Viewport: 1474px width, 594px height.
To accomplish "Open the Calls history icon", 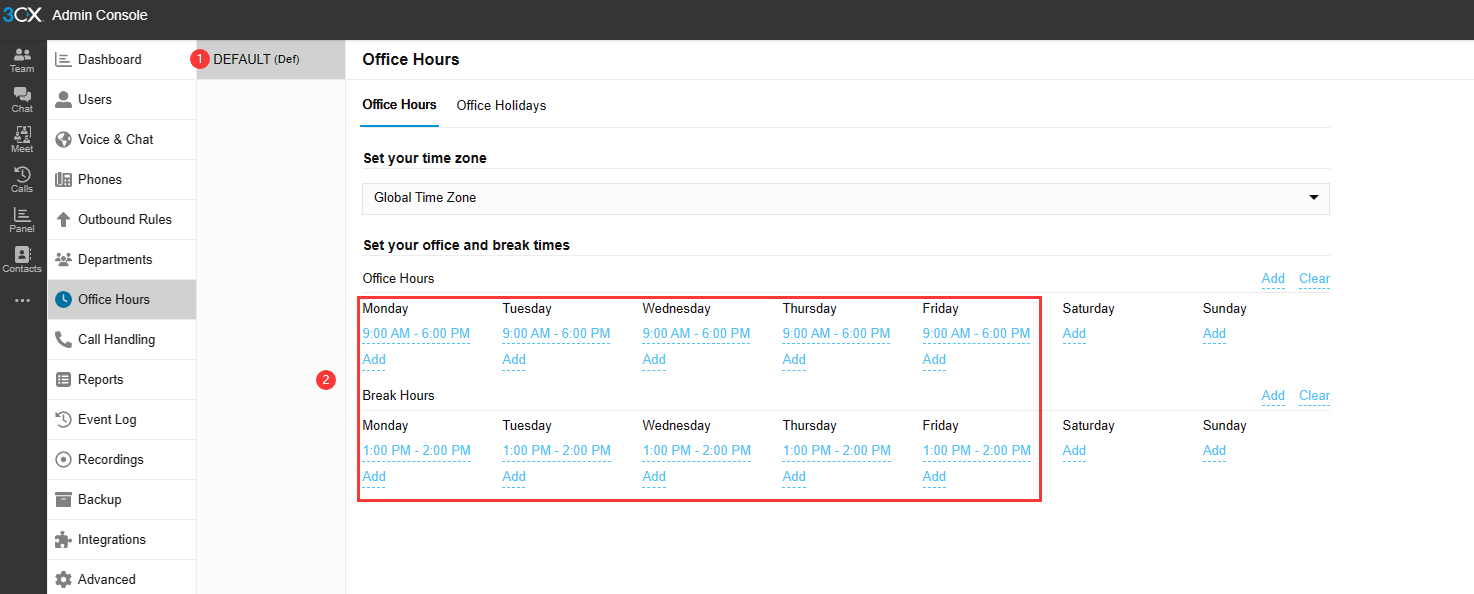I will click(x=22, y=179).
